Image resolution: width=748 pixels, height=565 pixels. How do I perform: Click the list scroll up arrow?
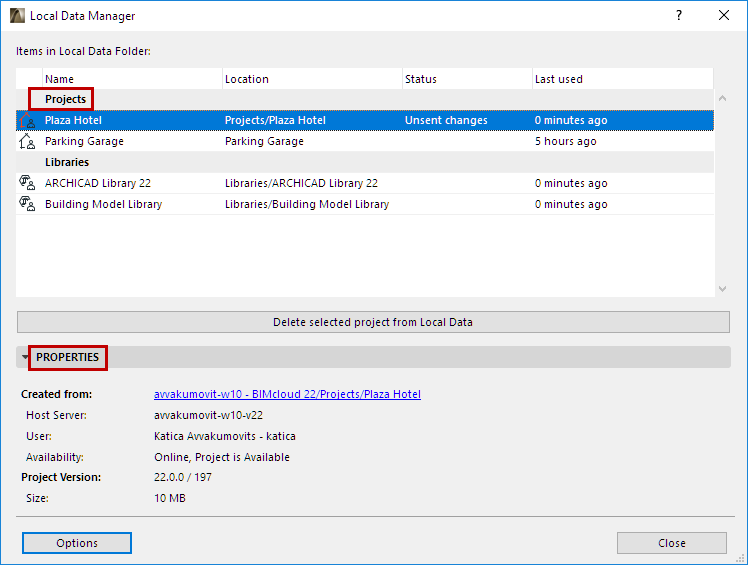tap(722, 98)
